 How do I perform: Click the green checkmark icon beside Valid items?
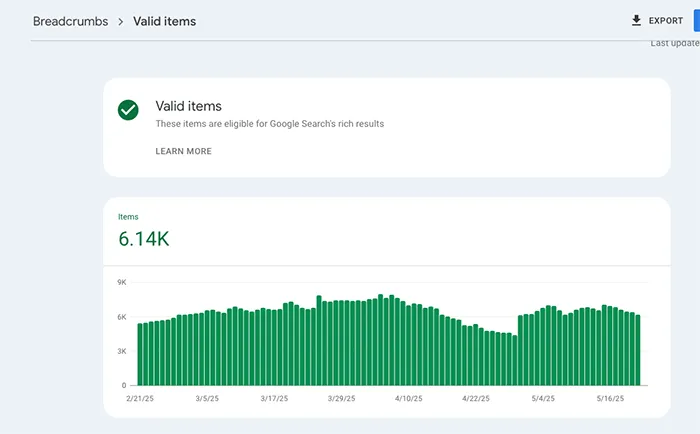[x=128, y=110]
